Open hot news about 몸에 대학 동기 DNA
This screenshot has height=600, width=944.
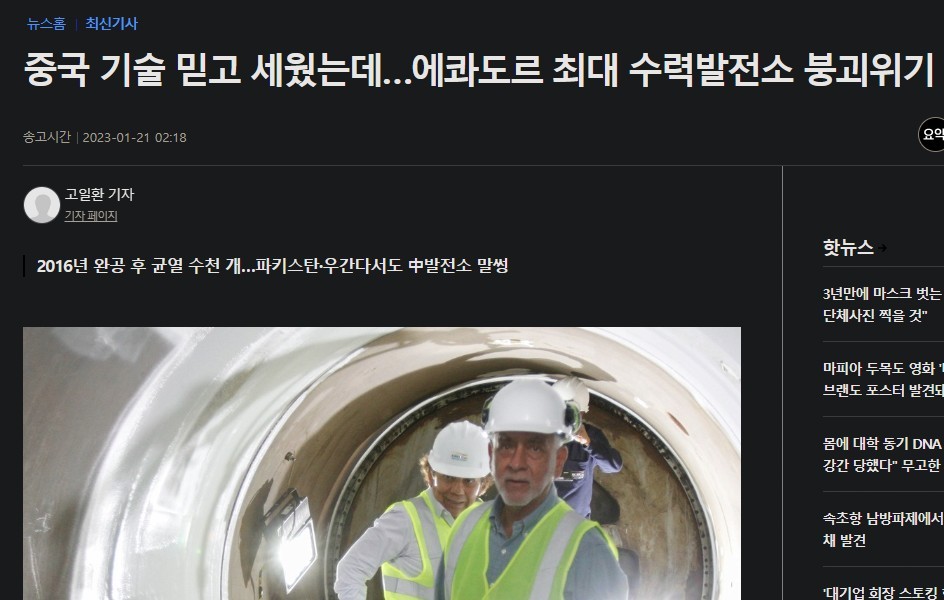coord(883,454)
